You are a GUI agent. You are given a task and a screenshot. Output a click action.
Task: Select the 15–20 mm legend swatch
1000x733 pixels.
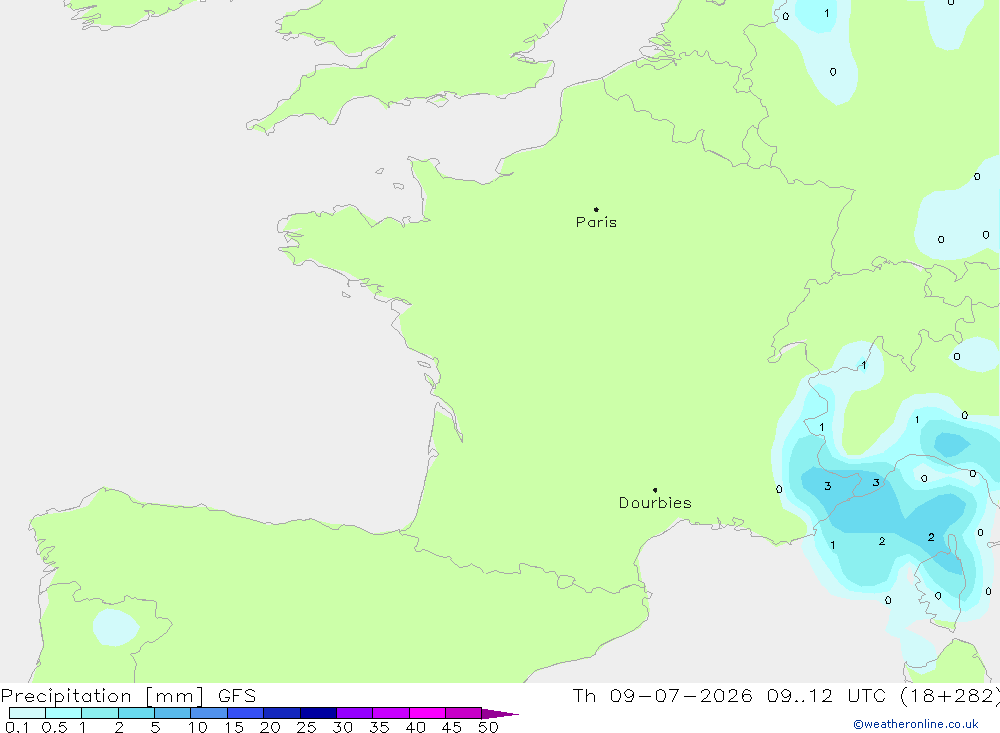(x=246, y=713)
